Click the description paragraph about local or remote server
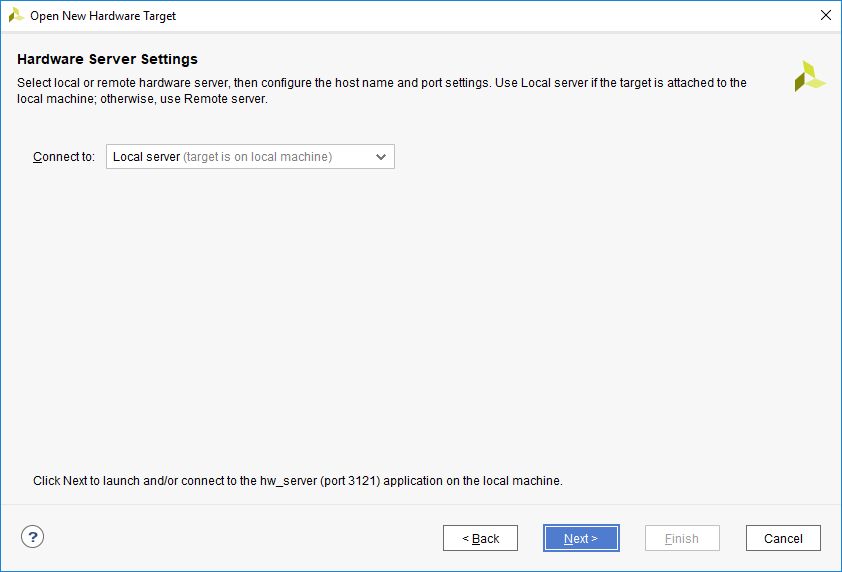Image resolution: width=842 pixels, height=572 pixels. click(382, 91)
